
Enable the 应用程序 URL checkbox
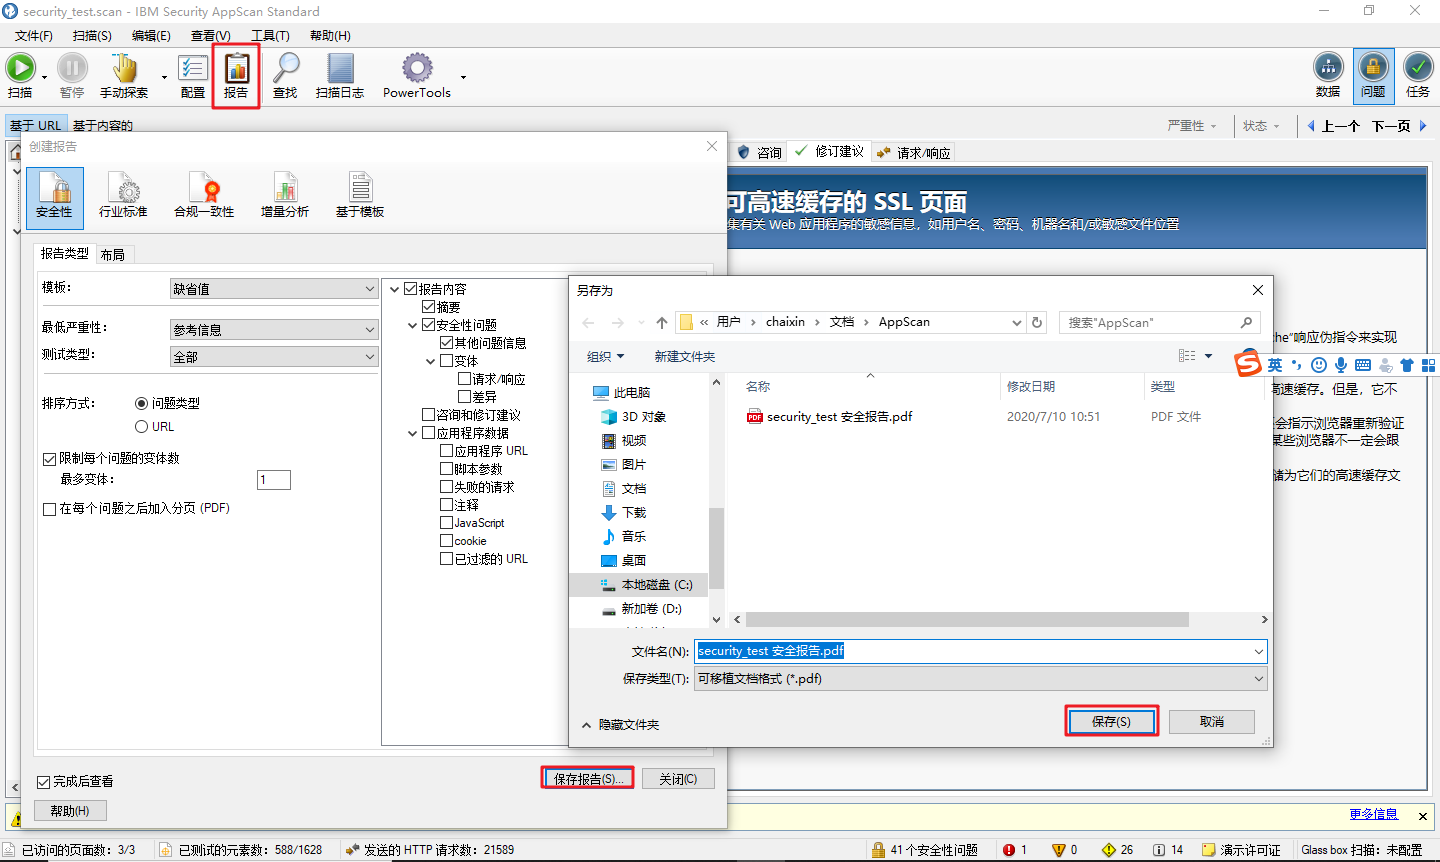tap(447, 451)
